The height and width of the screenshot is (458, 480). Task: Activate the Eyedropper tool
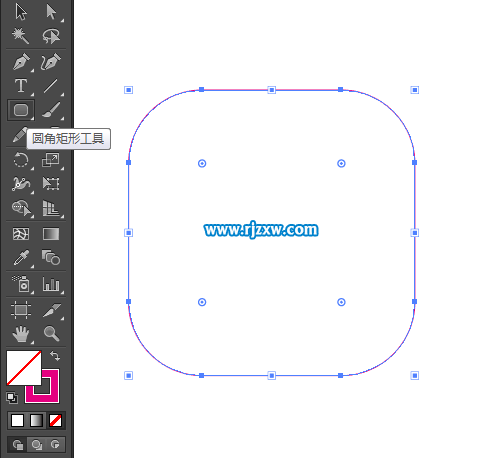click(21, 257)
